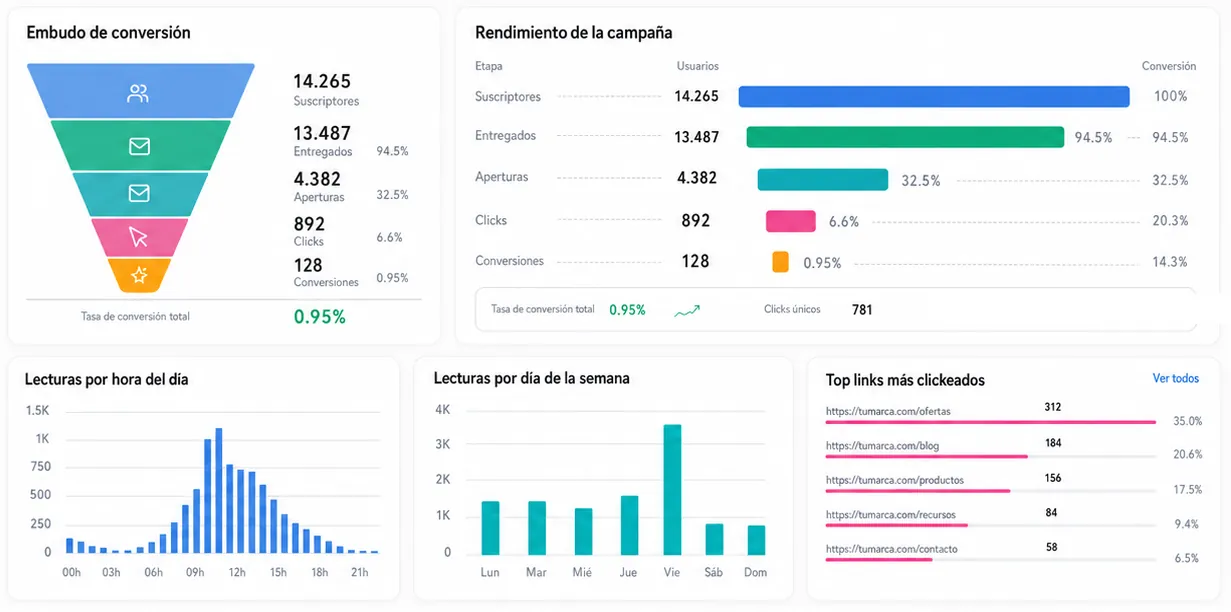The image size is (1231, 612).
Task: Click the 4.382 value in the funnel panel
Action: pos(317,179)
